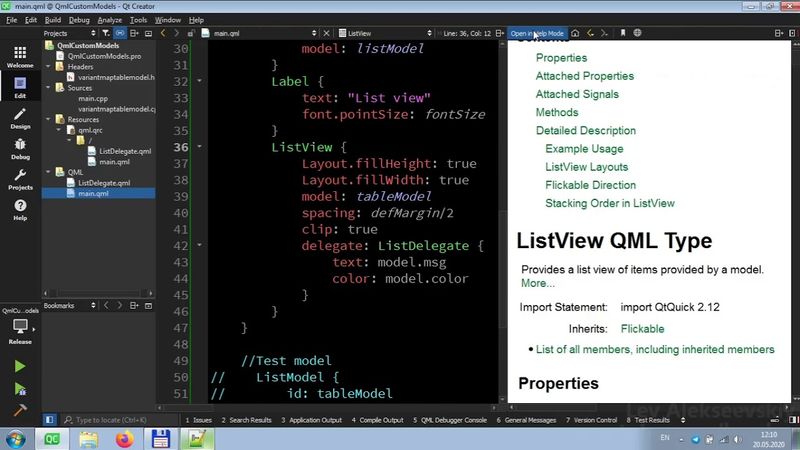
Task: Add bookmark for this help page
Action: tap(623, 33)
